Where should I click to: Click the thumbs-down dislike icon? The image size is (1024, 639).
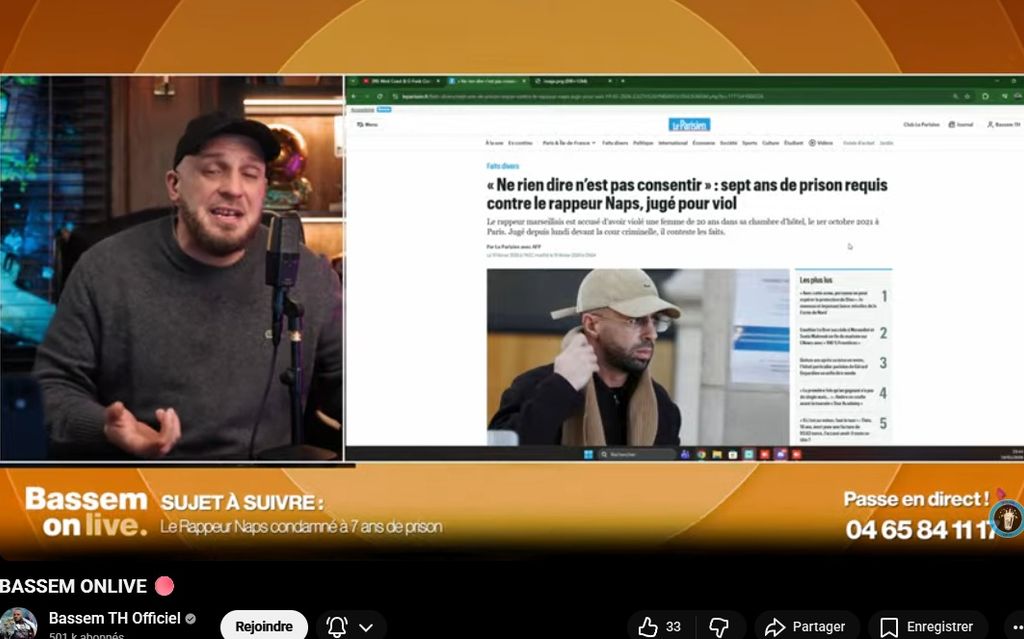point(719,627)
